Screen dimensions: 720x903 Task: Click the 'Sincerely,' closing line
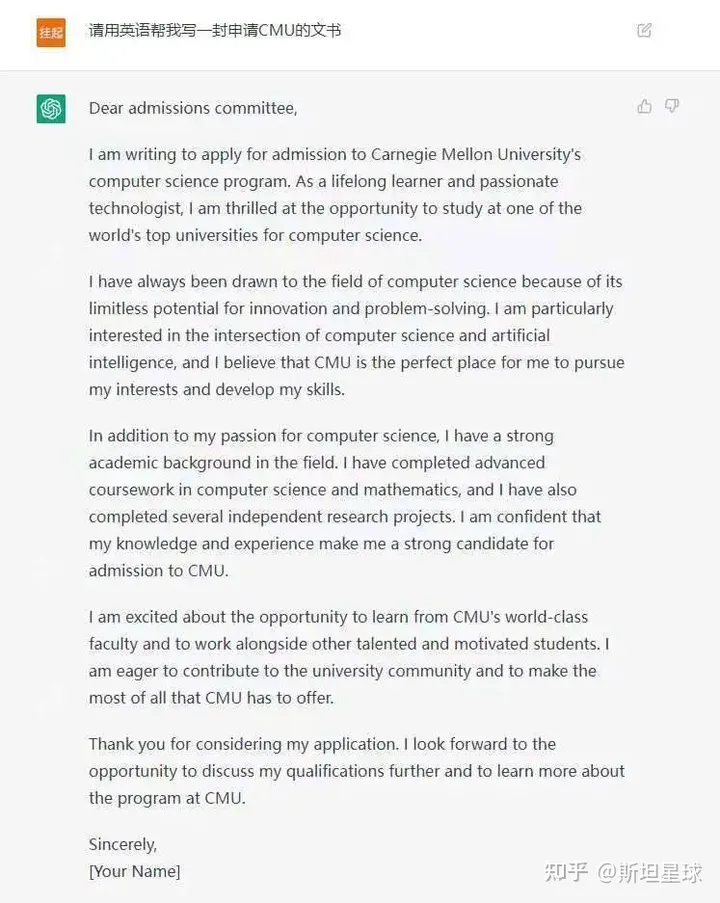[123, 844]
